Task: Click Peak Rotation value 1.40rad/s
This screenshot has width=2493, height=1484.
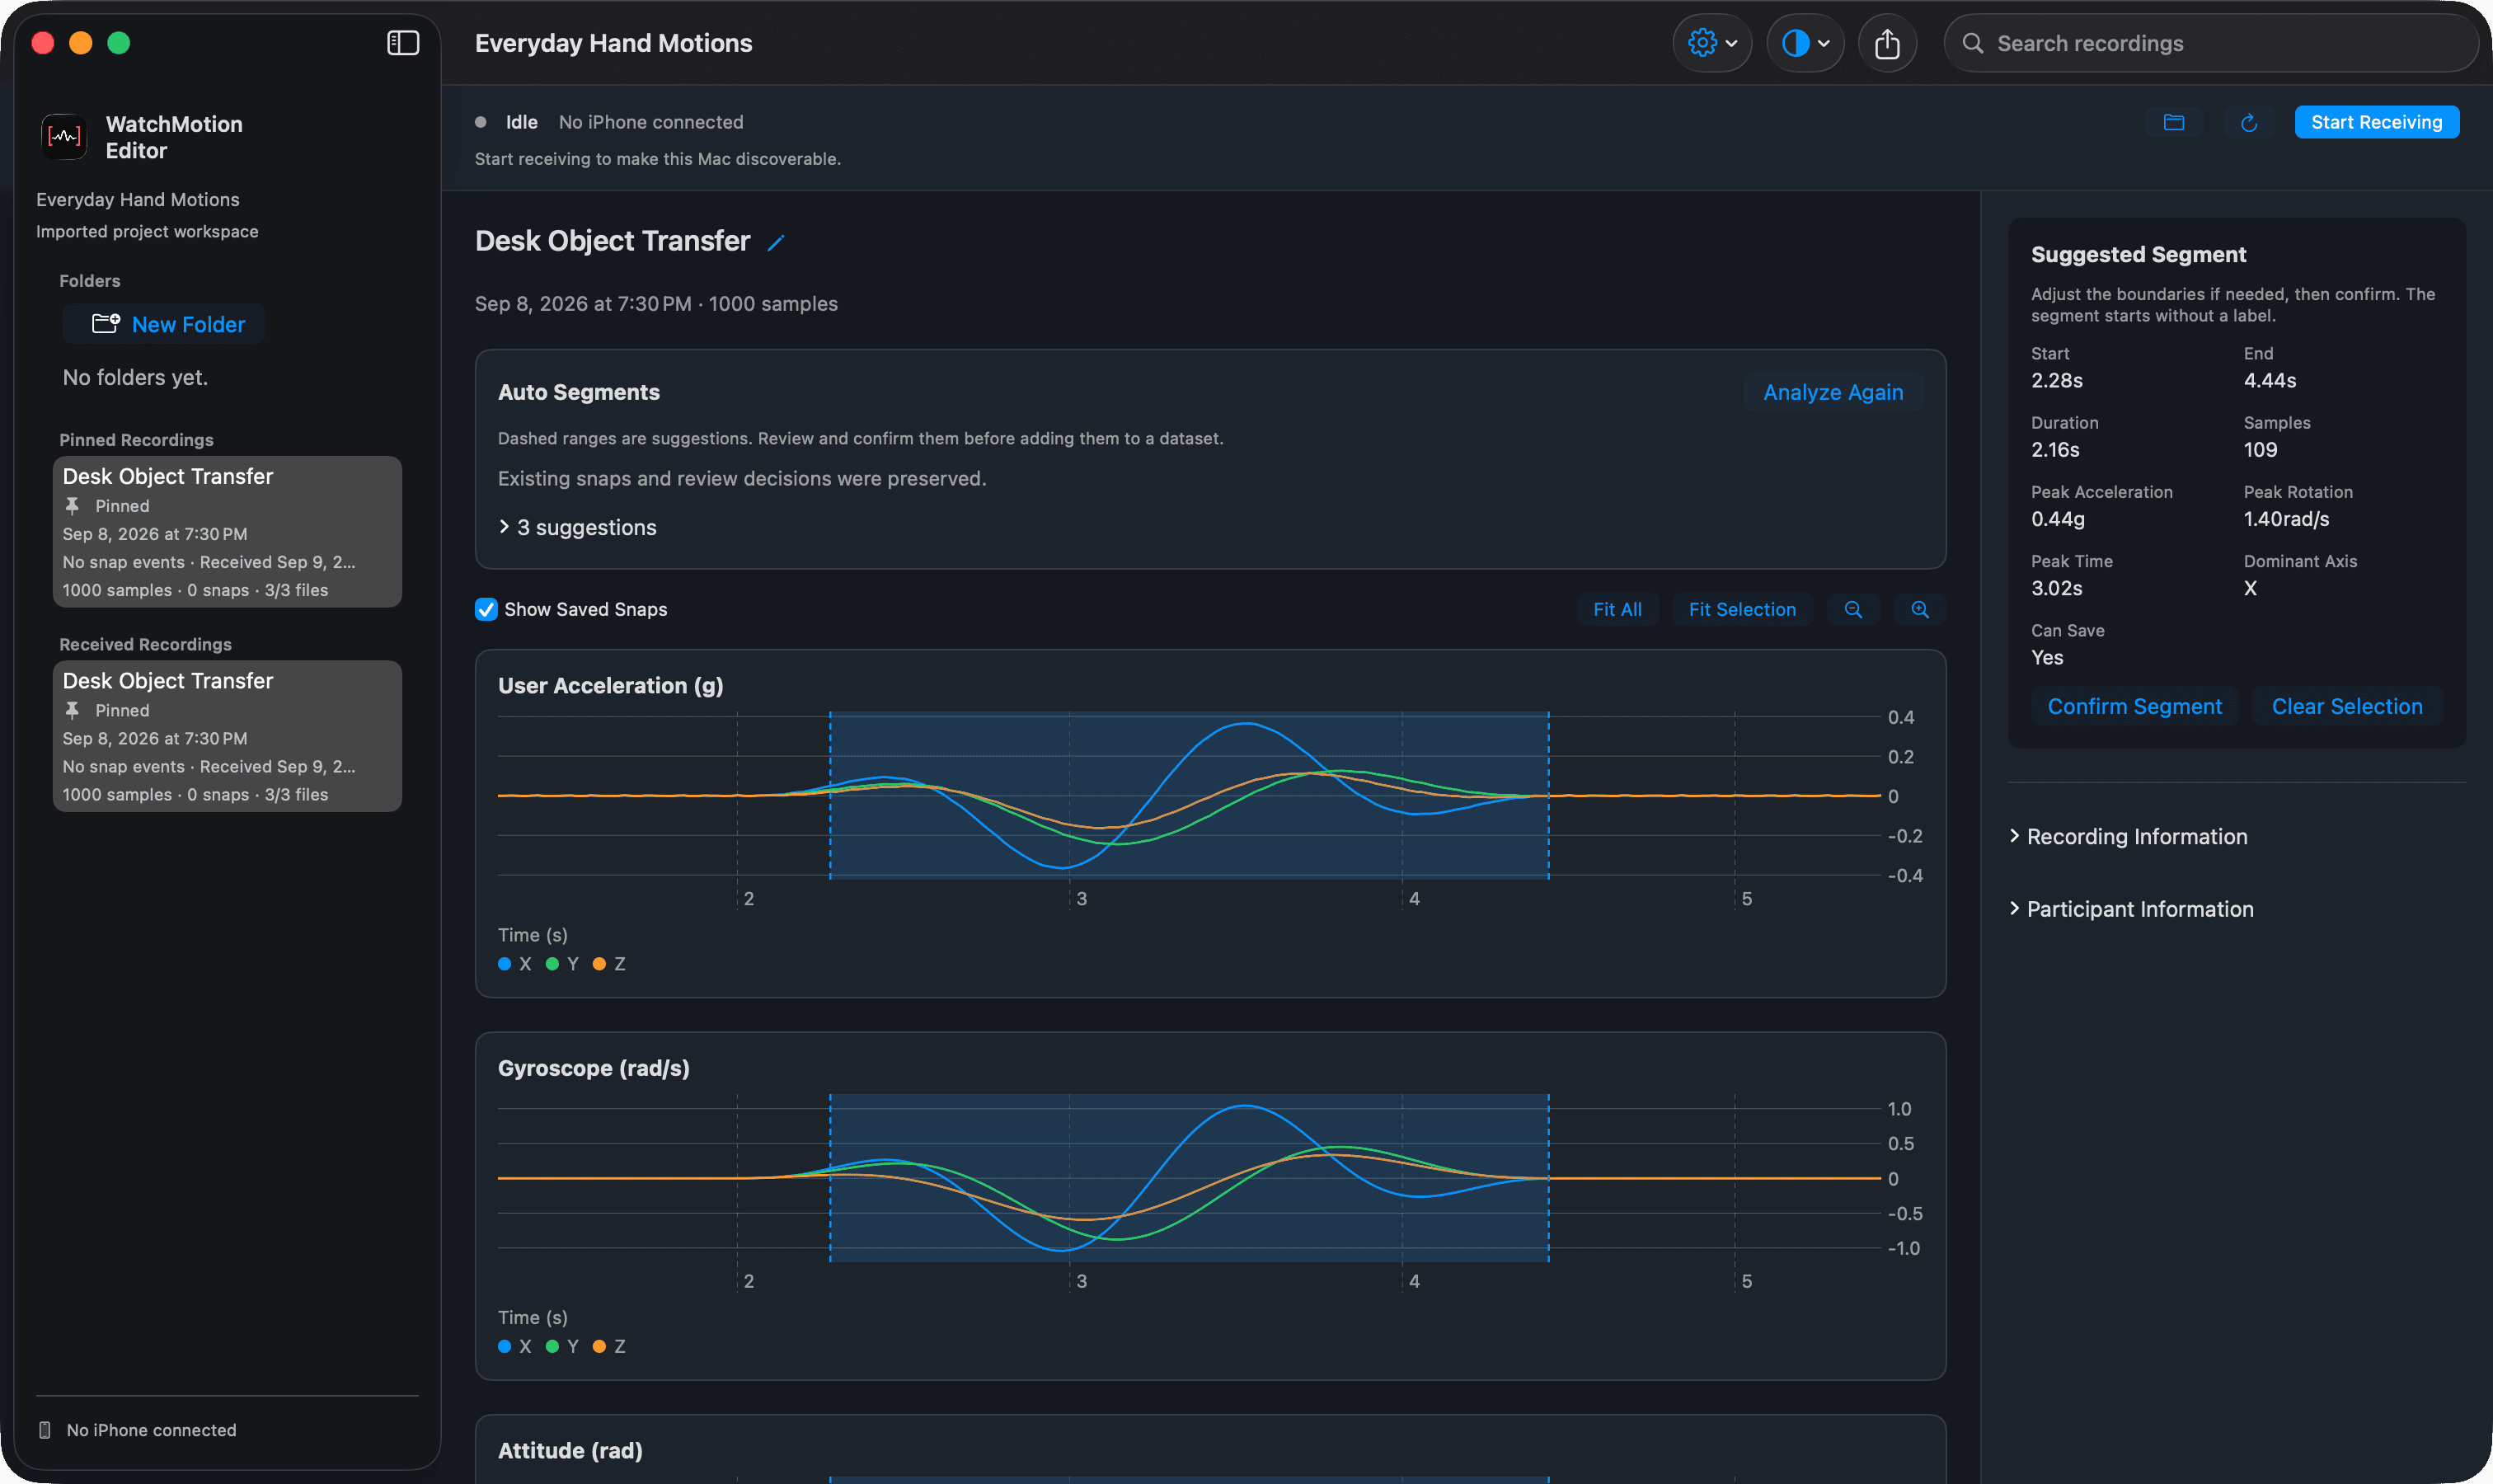Action: tap(2287, 519)
